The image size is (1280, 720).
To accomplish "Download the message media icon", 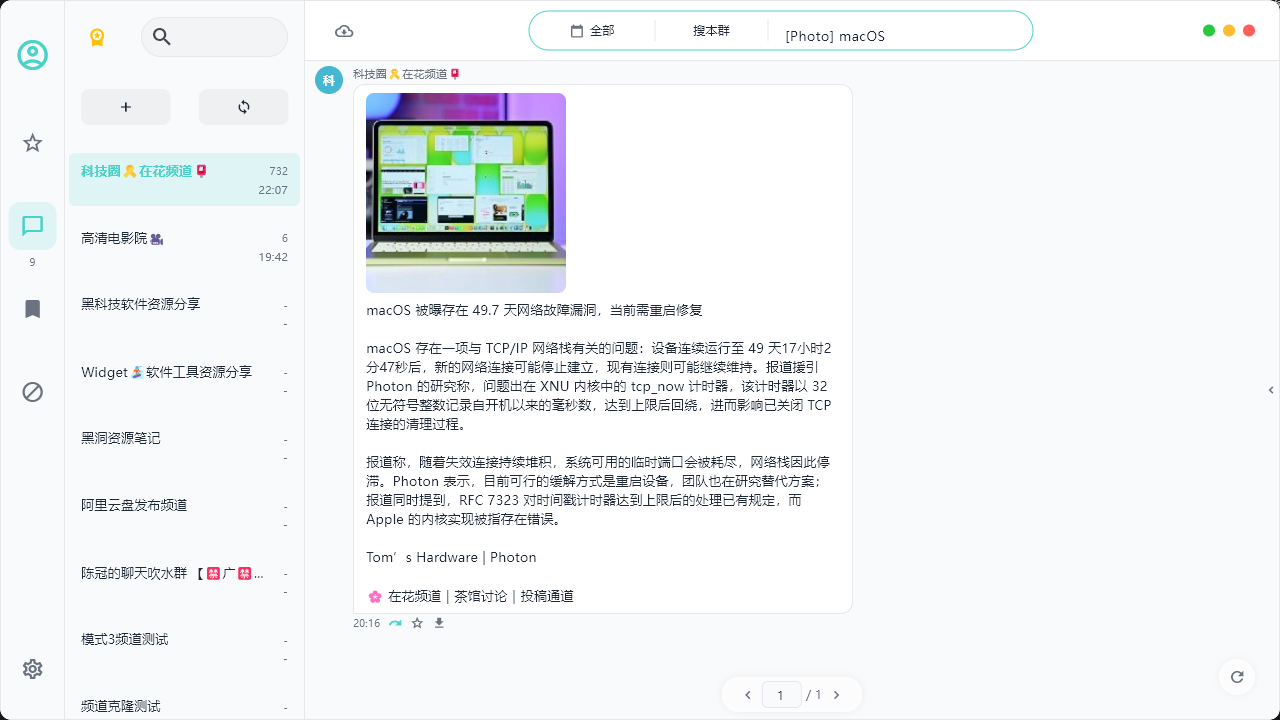I will tap(439, 623).
